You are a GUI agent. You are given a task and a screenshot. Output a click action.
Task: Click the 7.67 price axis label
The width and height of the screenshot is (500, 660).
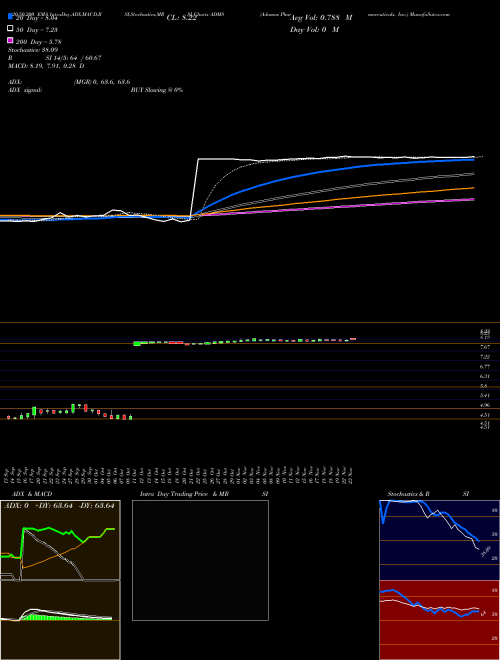[x=484, y=347]
